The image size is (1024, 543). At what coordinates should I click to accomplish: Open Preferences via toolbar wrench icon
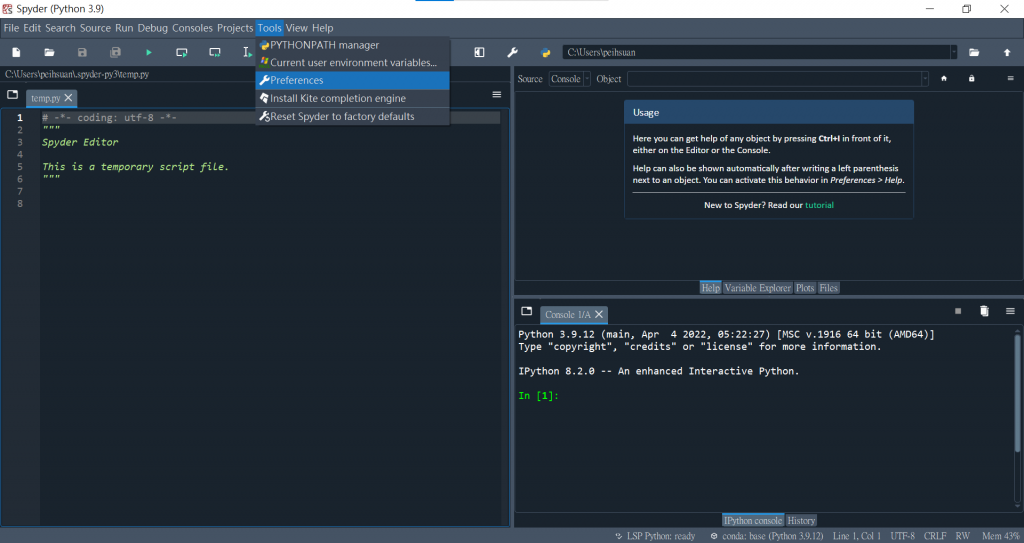[x=513, y=52]
